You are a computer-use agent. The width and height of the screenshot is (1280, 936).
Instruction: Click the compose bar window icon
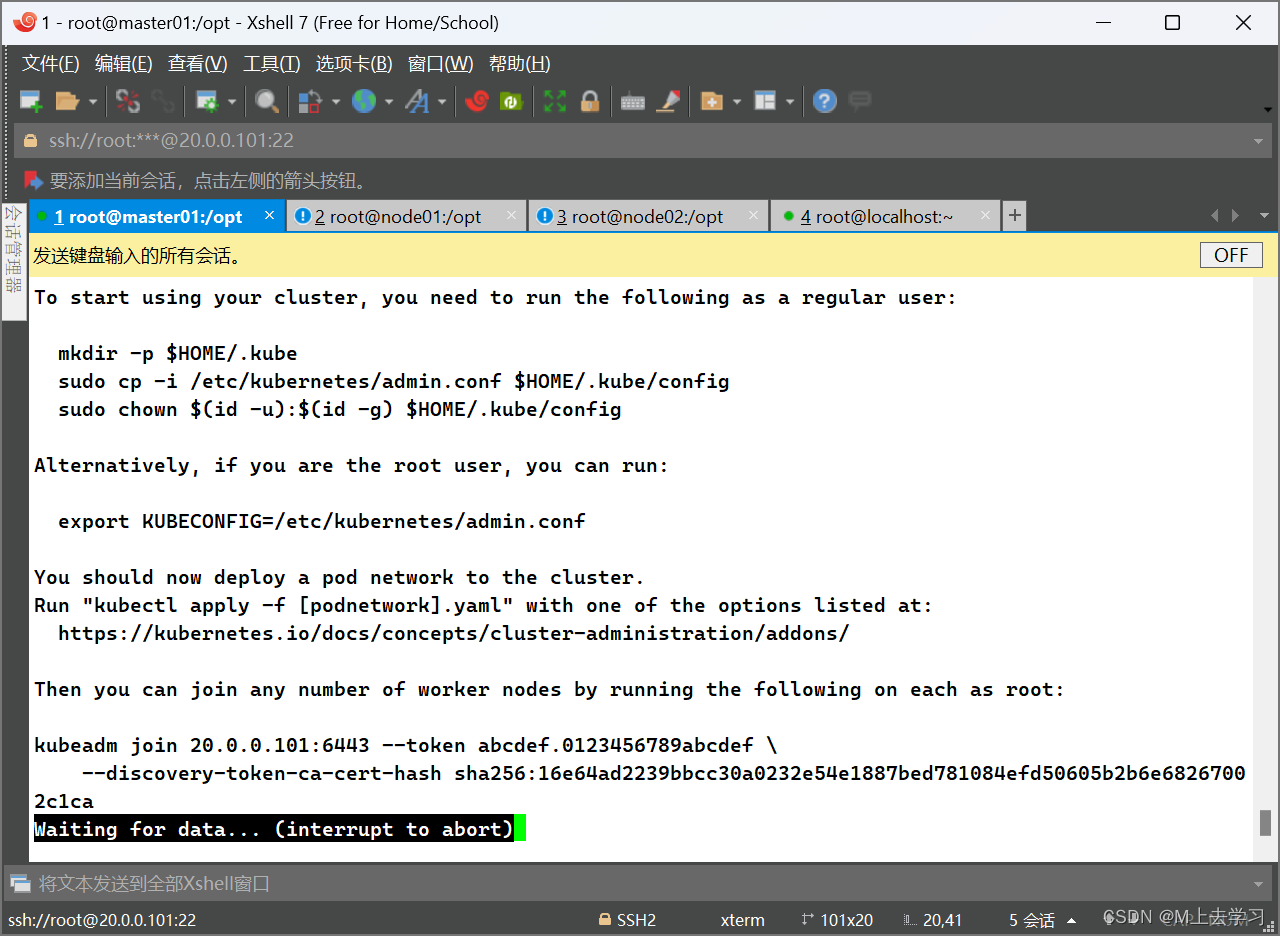coord(20,884)
